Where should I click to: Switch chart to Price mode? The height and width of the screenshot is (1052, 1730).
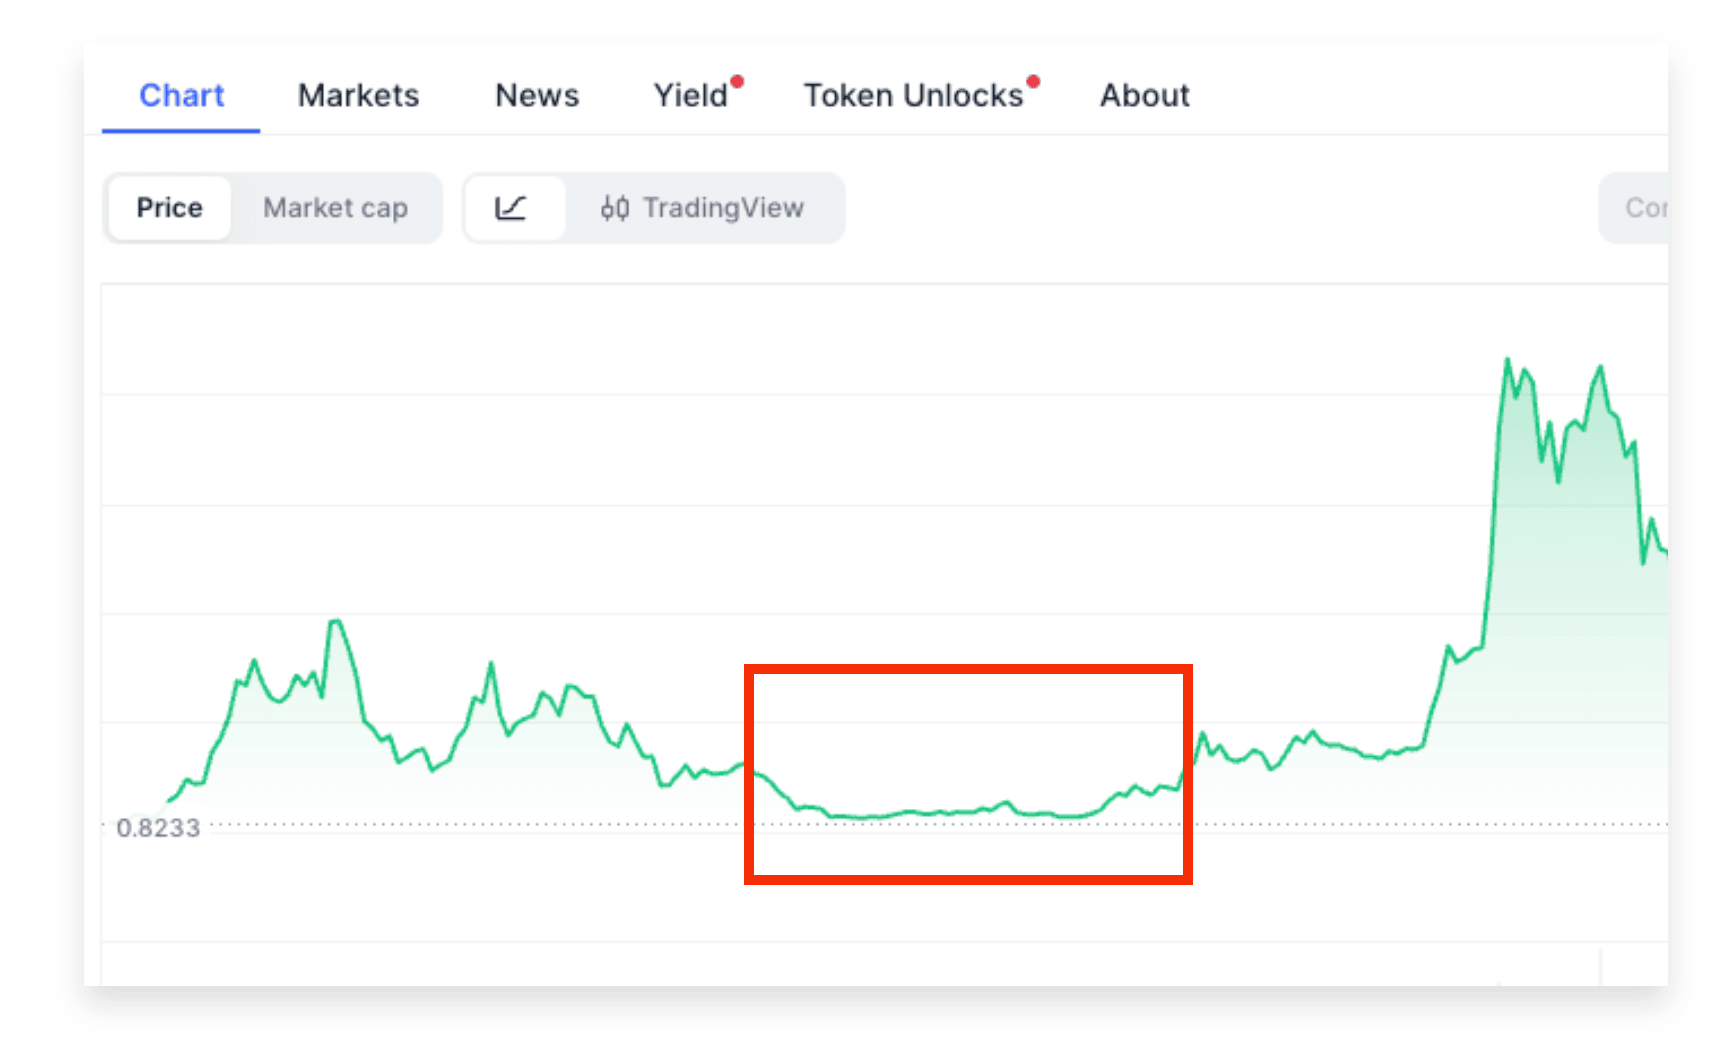[170, 208]
